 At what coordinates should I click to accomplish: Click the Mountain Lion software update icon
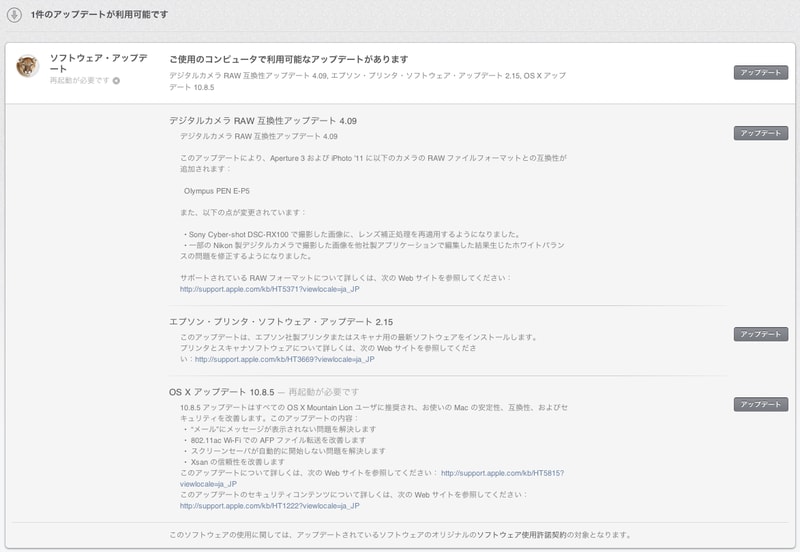click(28, 66)
